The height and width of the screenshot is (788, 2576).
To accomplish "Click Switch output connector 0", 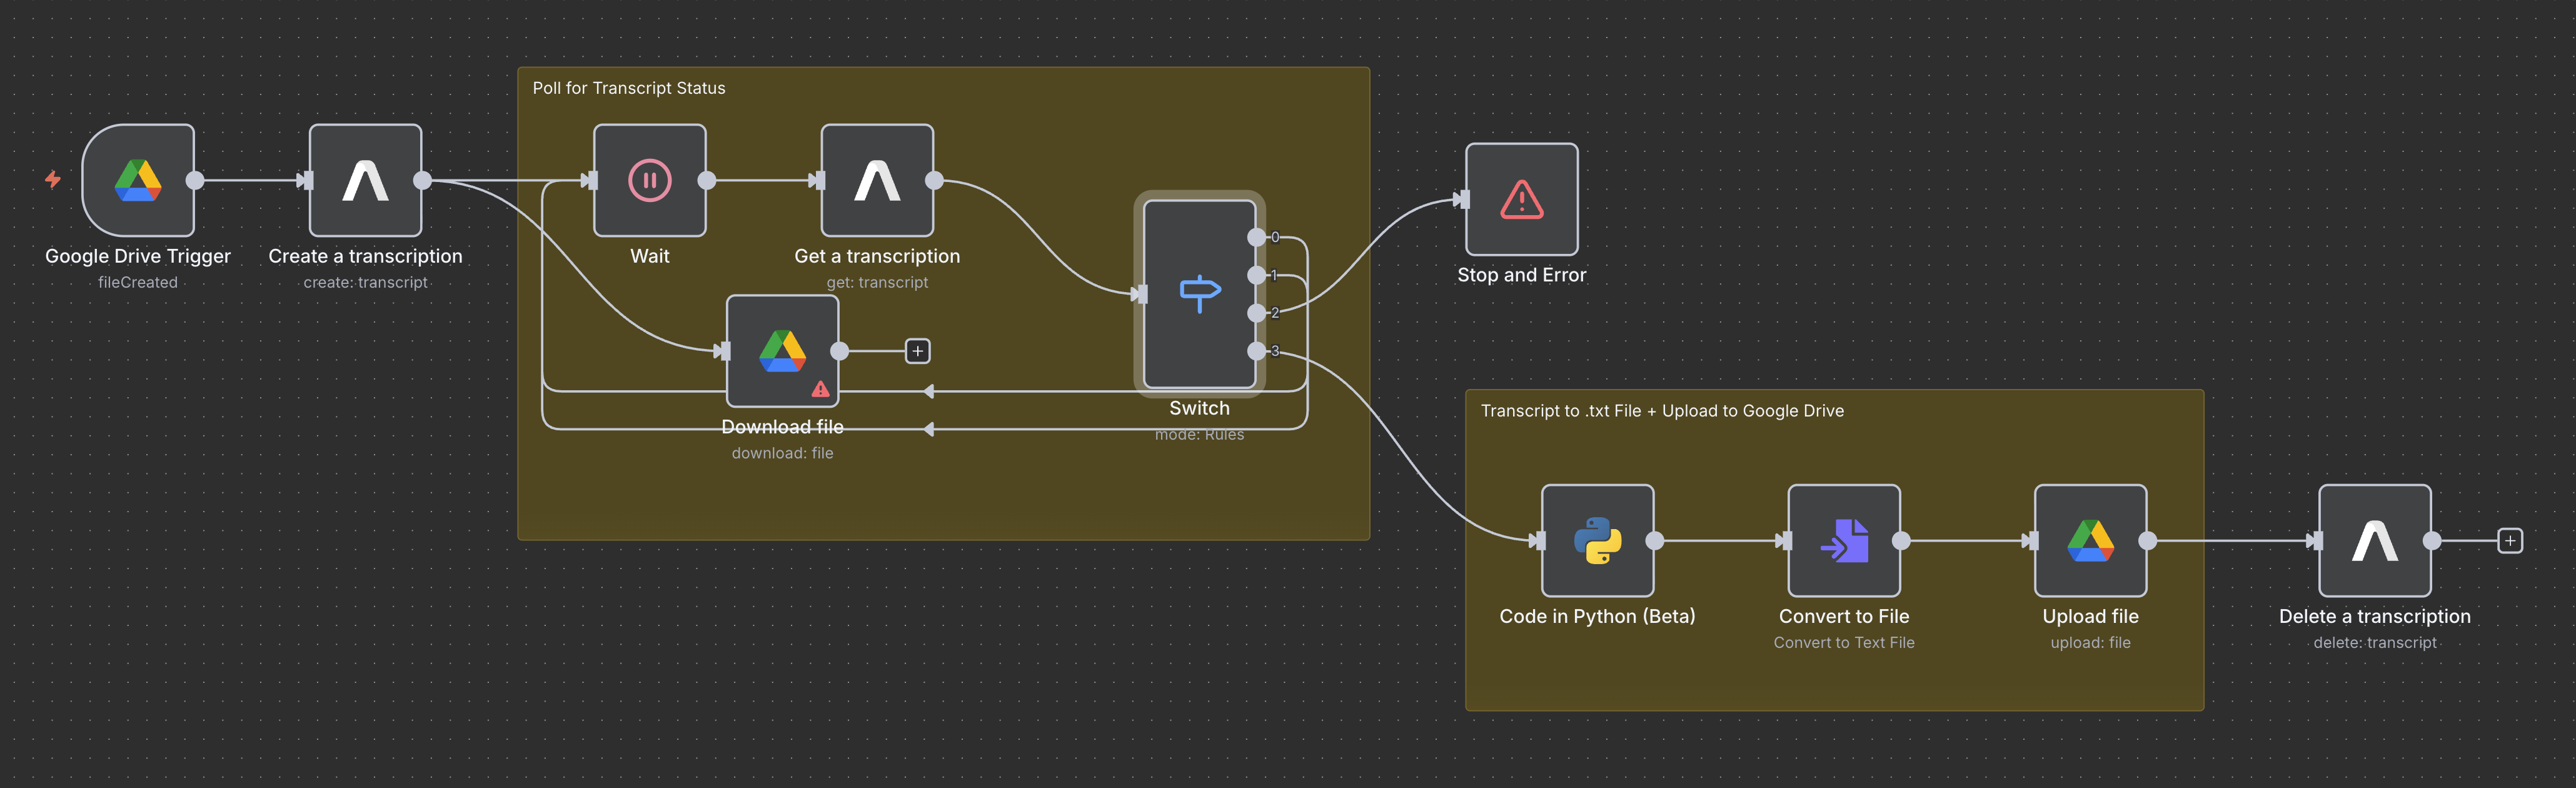I will (x=1256, y=237).
